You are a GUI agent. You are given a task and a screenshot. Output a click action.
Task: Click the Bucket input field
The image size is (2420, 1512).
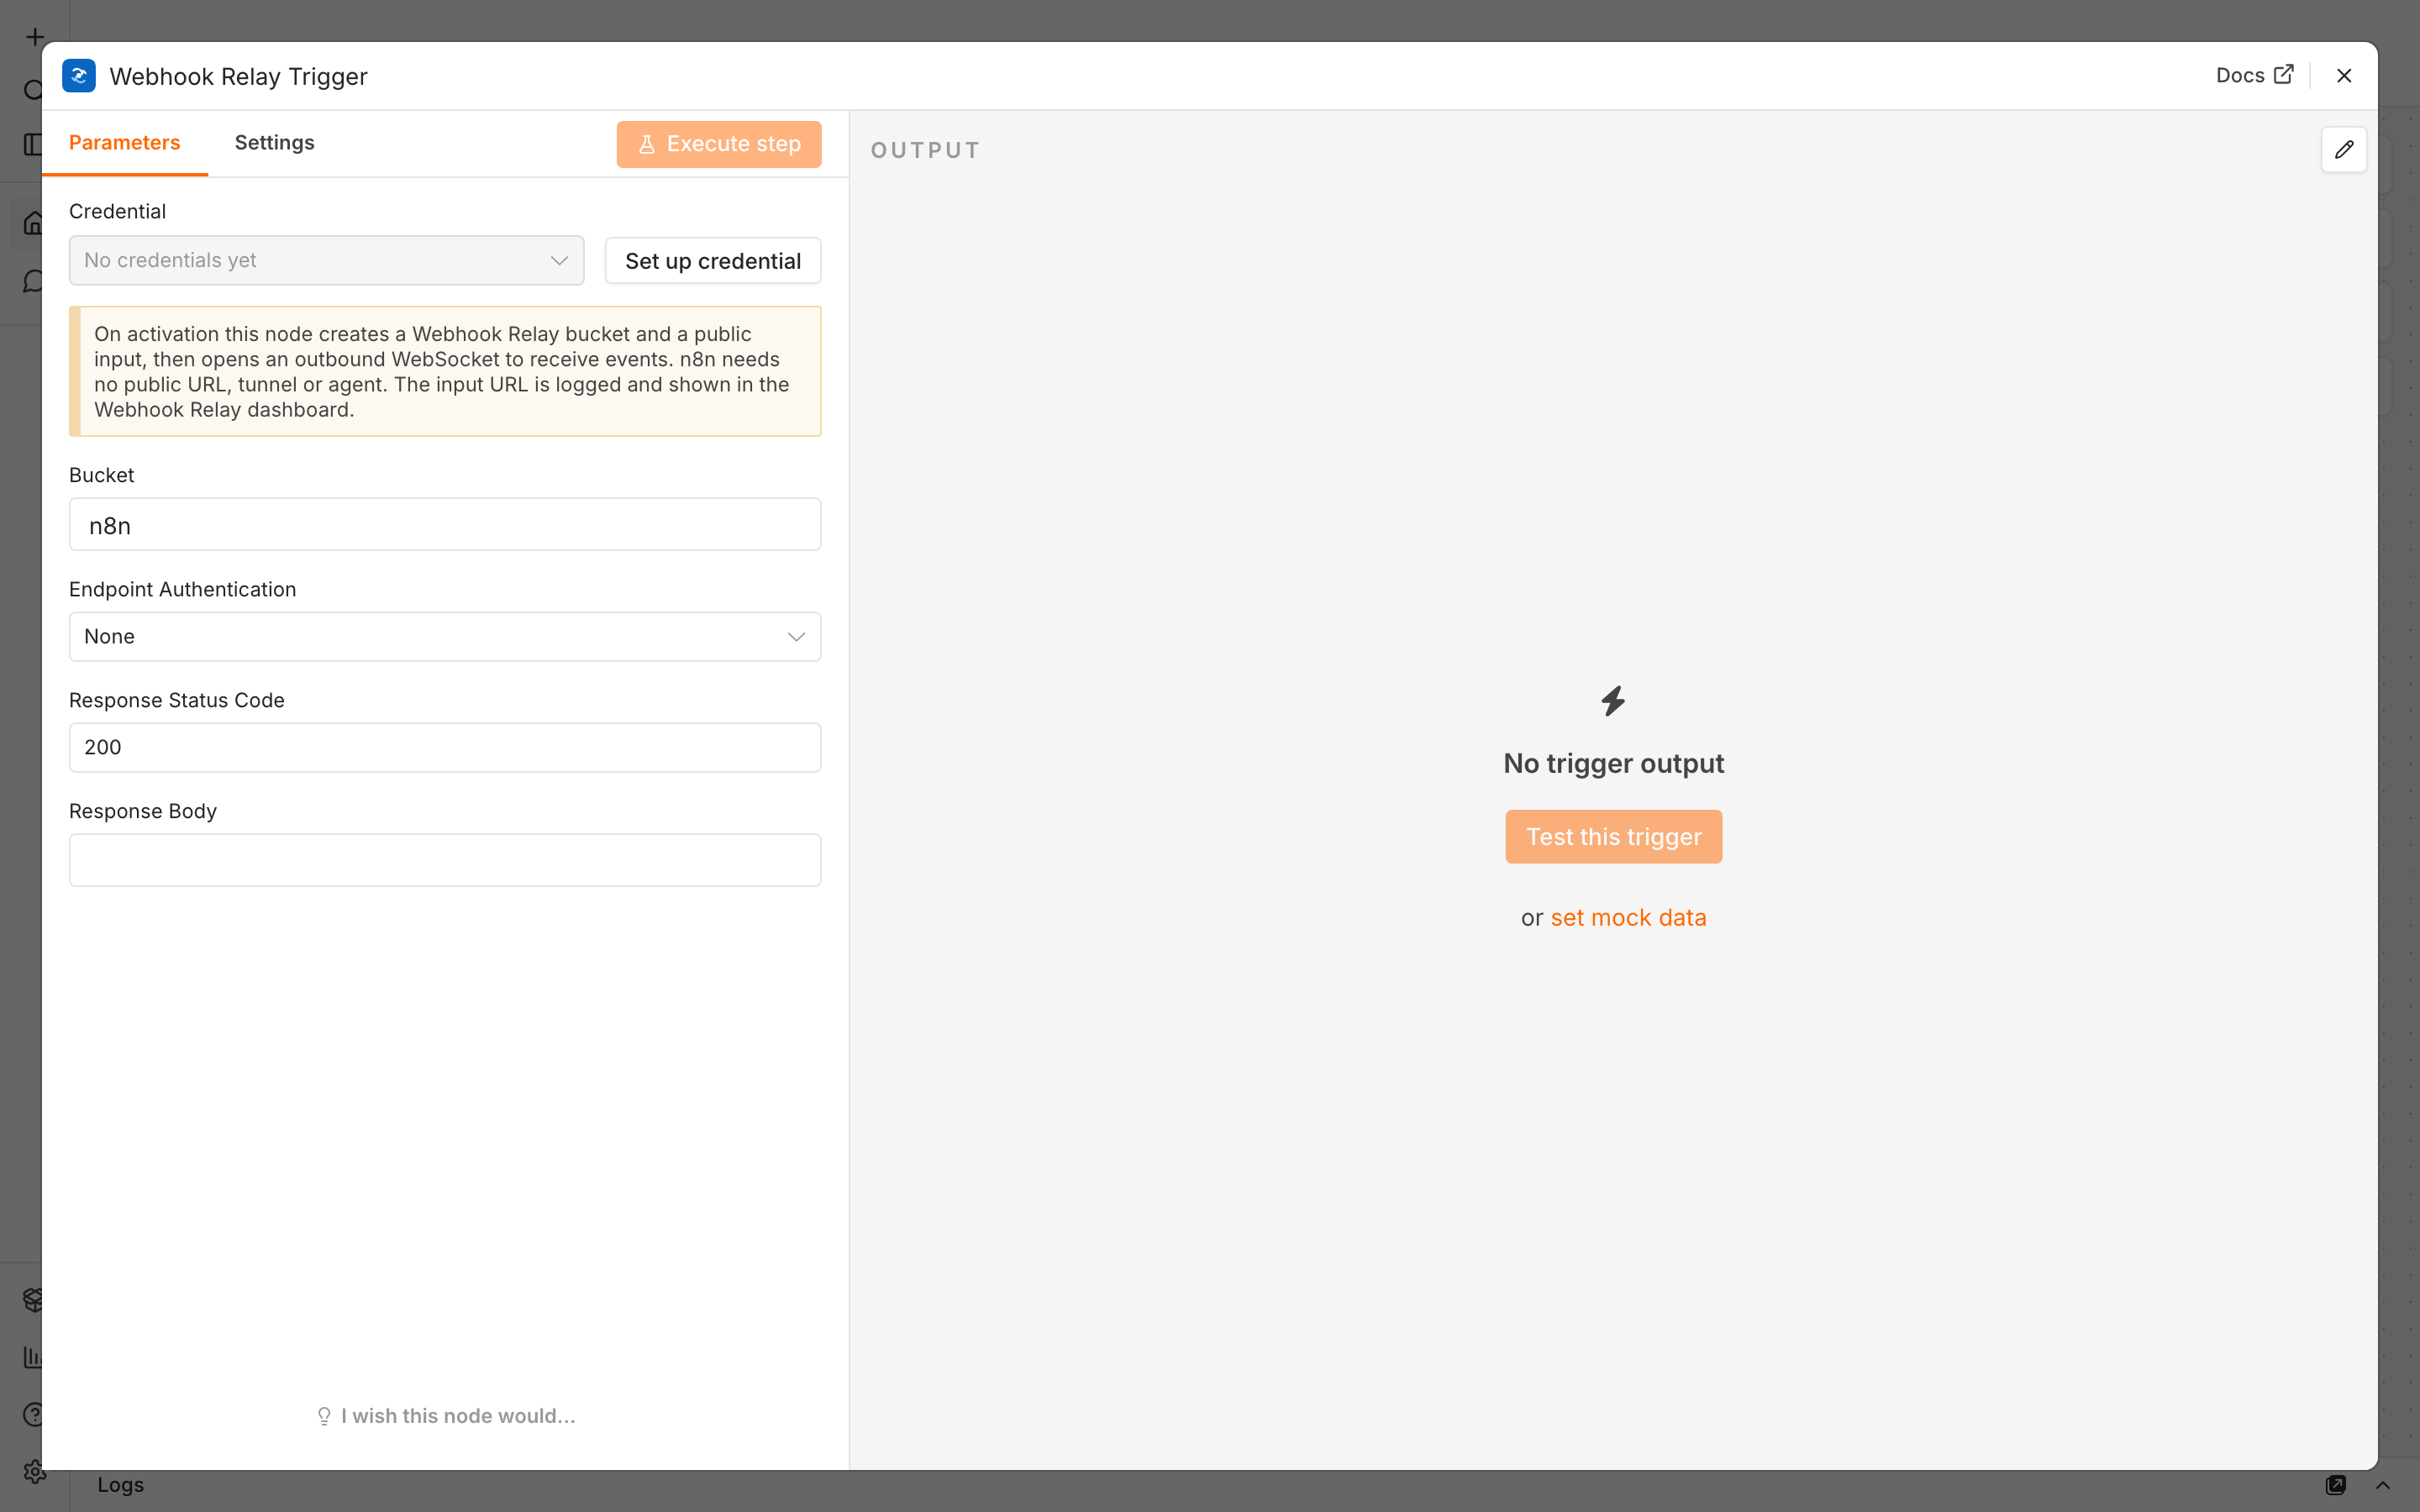click(x=445, y=524)
